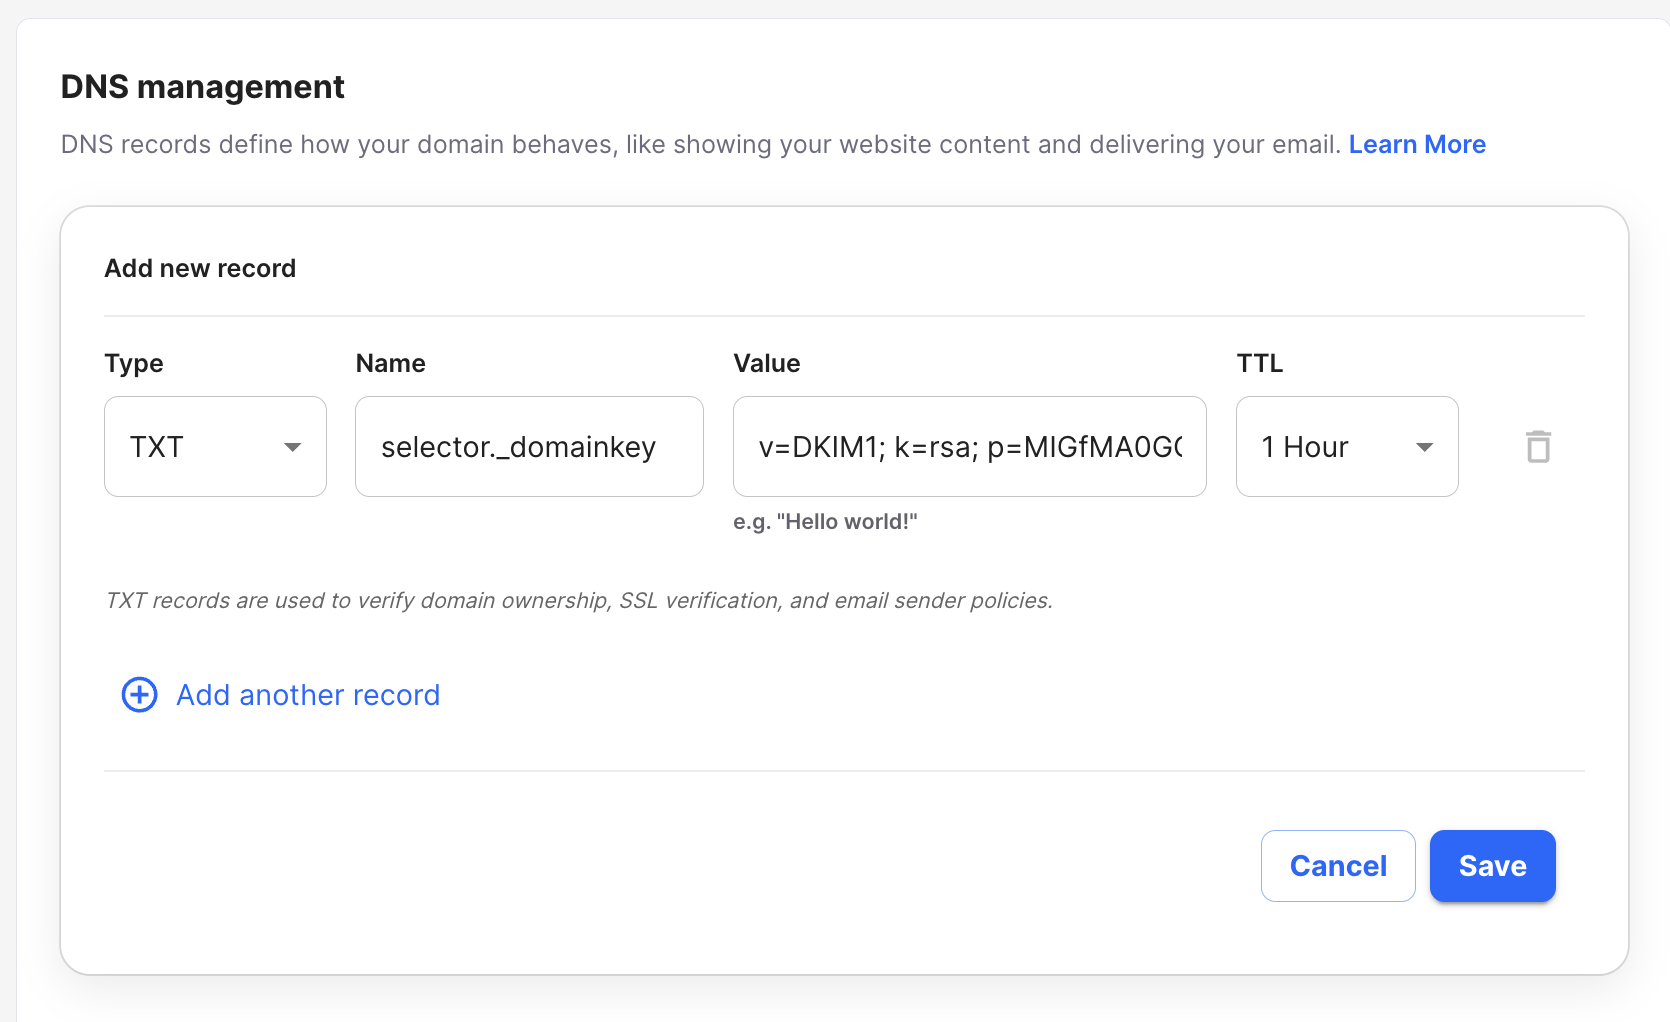Image resolution: width=1670 pixels, height=1022 pixels.
Task: Click the Value column label
Action: (766, 363)
